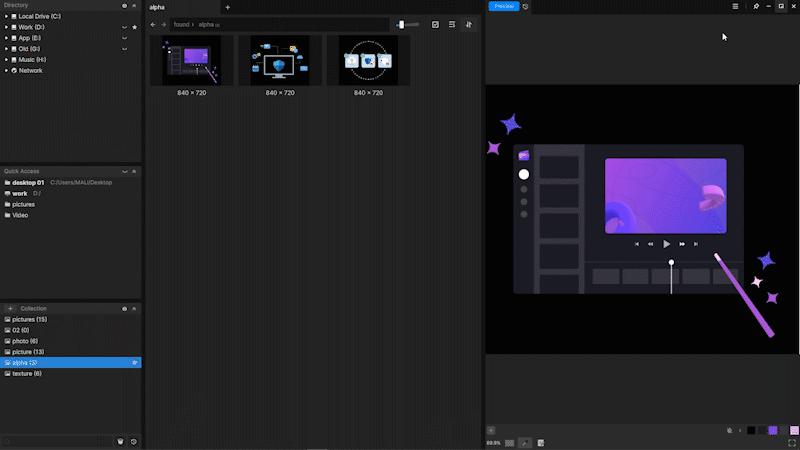Expand the Network tree node
The image size is (800, 450).
click(6, 70)
